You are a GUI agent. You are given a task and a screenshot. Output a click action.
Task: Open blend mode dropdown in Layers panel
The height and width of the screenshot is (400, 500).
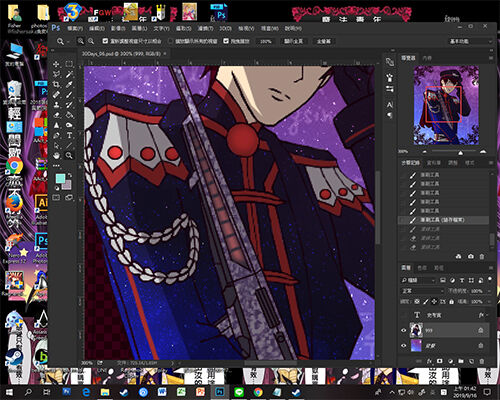click(x=422, y=291)
